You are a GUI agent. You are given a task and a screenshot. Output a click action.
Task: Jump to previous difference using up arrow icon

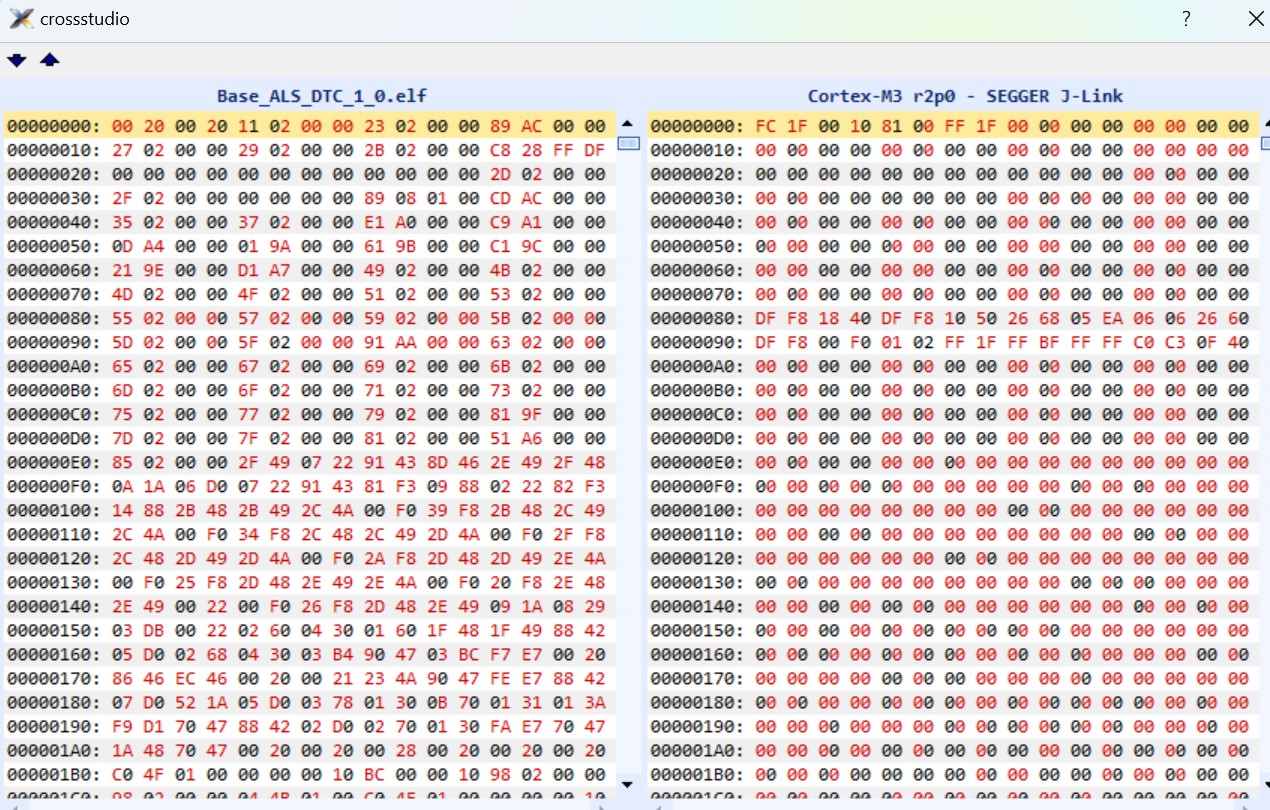click(48, 60)
